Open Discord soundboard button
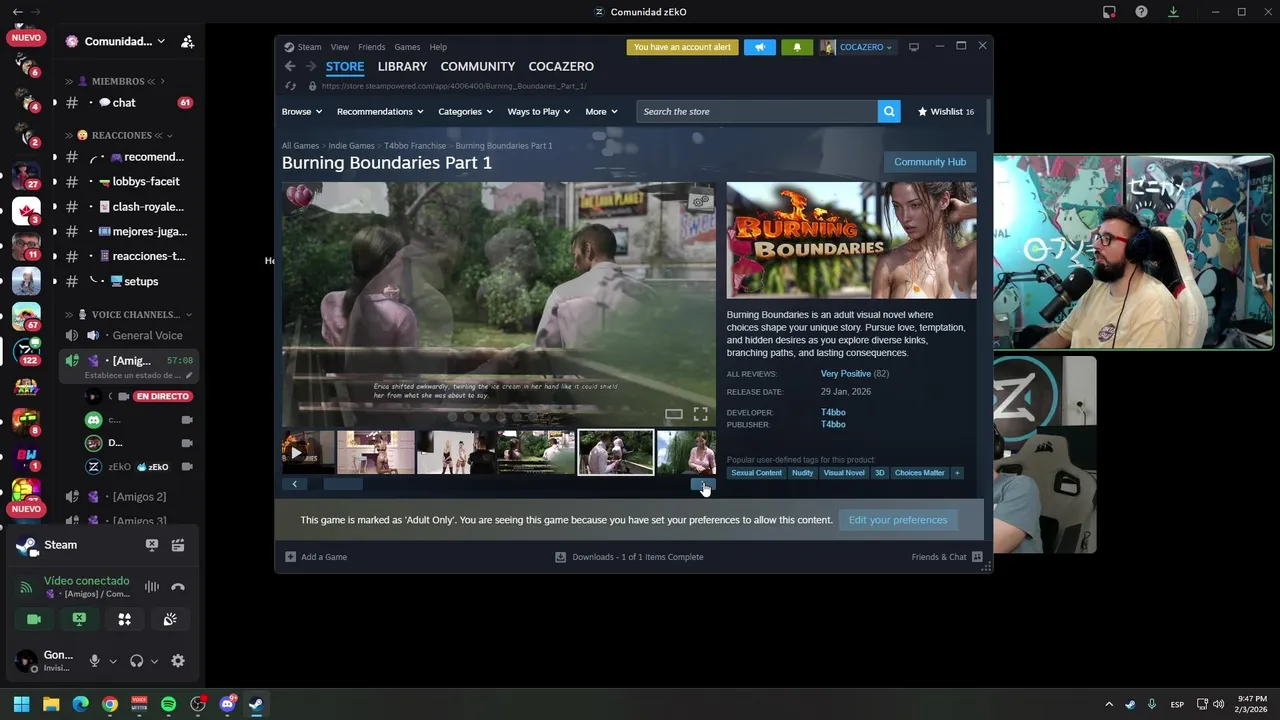This screenshot has height=720, width=1280. [170, 620]
